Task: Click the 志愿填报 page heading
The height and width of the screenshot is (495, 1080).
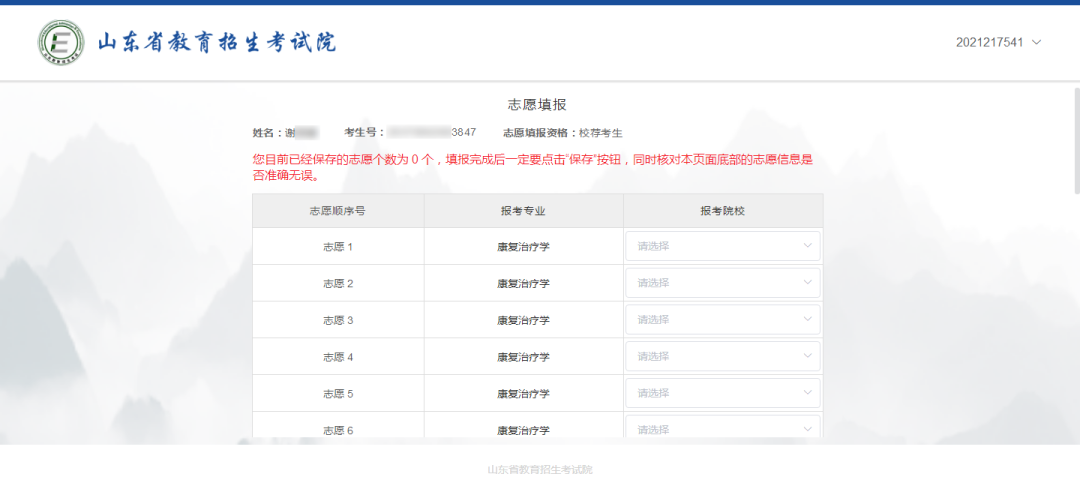Action: click(538, 105)
